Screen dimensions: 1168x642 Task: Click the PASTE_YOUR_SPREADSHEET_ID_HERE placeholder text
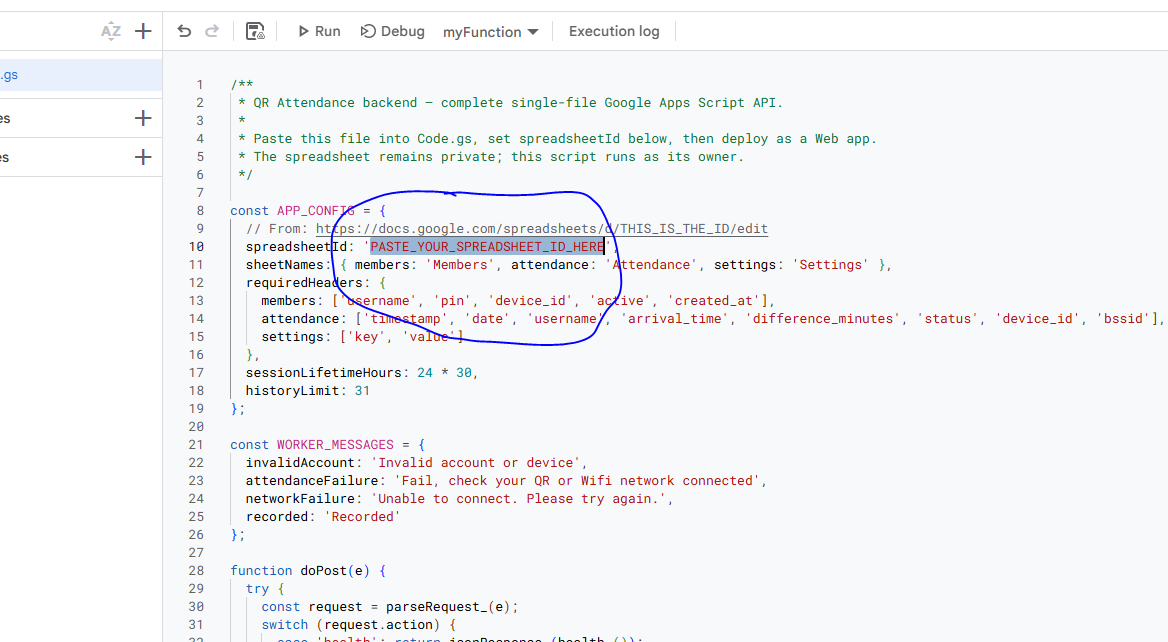pos(487,247)
